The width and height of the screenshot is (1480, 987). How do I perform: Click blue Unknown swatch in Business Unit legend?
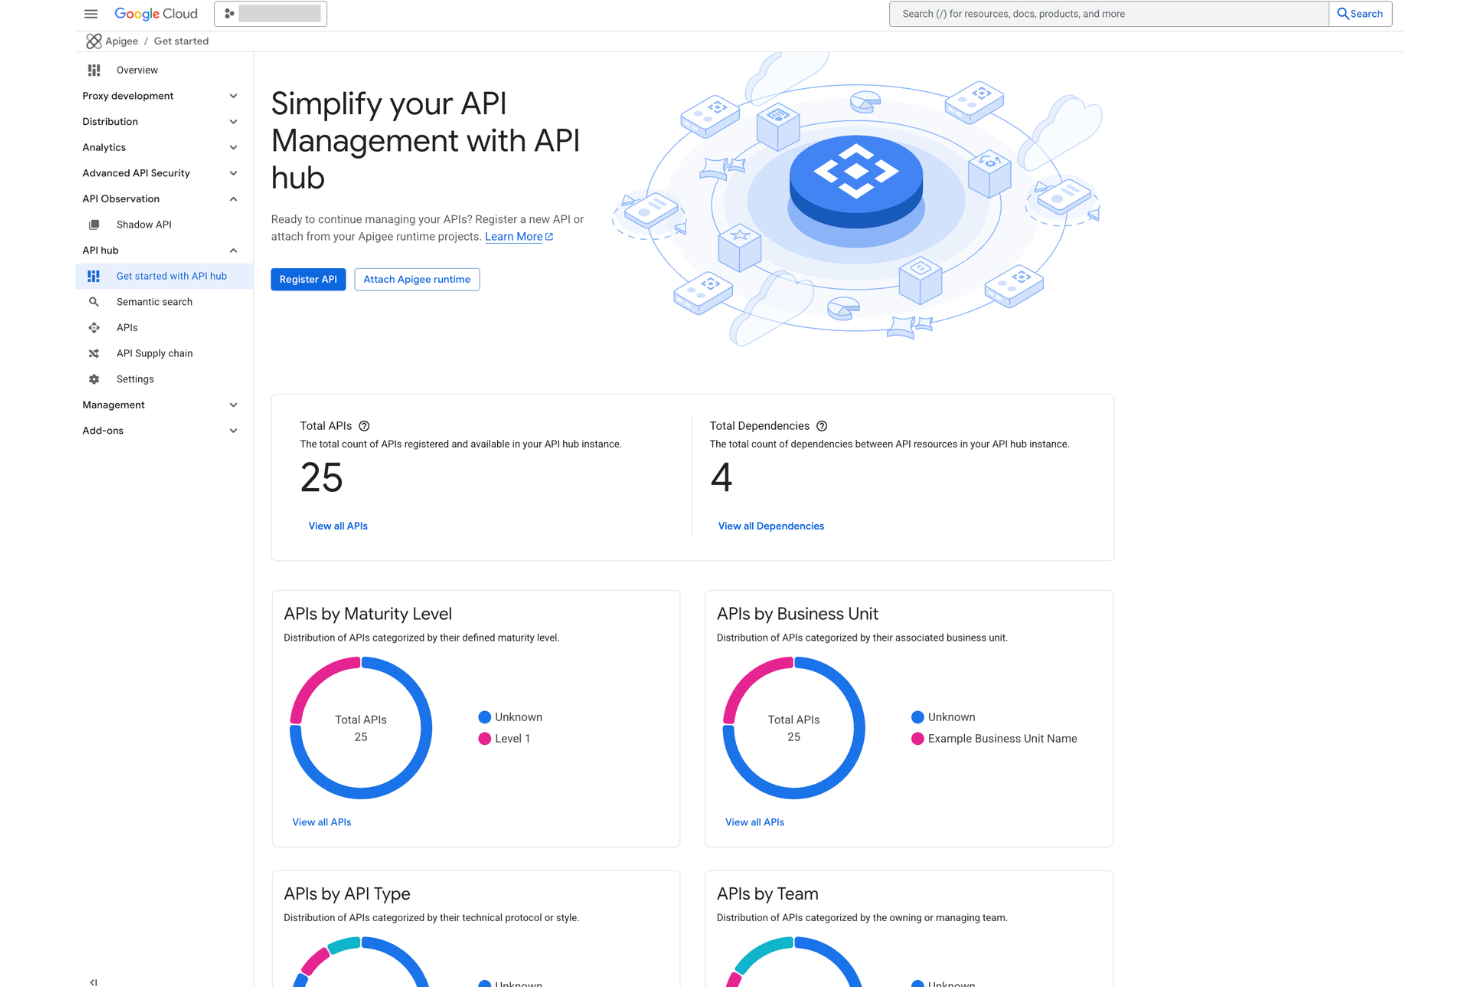(918, 717)
